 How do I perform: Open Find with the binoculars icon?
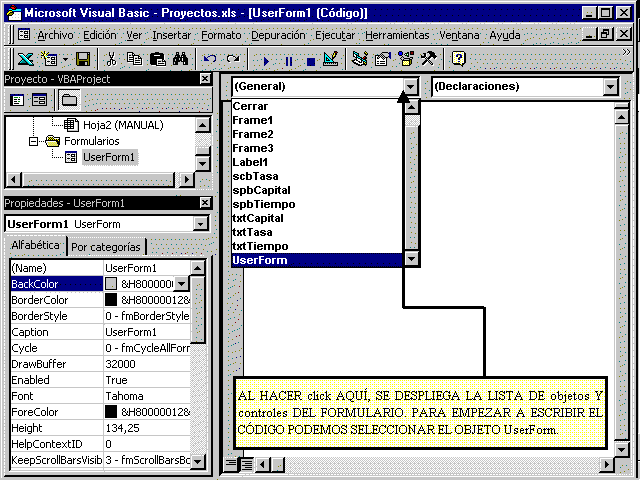click(x=180, y=60)
